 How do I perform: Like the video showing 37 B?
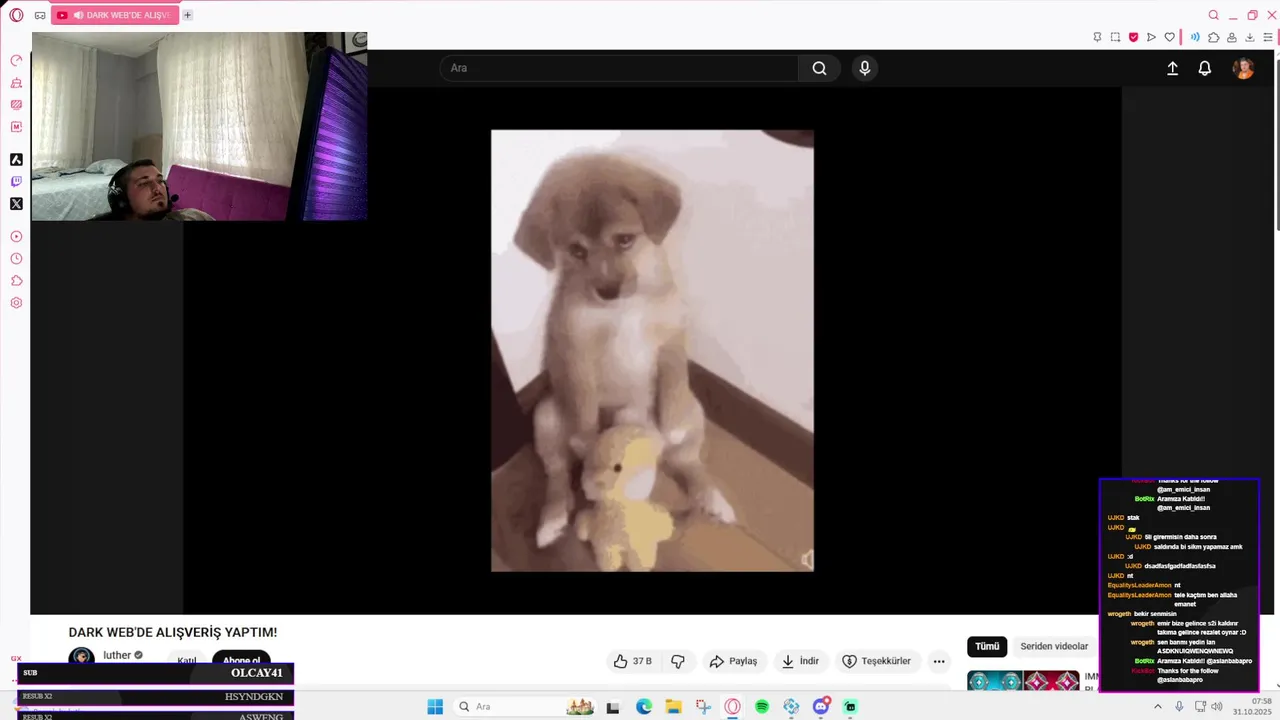point(632,661)
